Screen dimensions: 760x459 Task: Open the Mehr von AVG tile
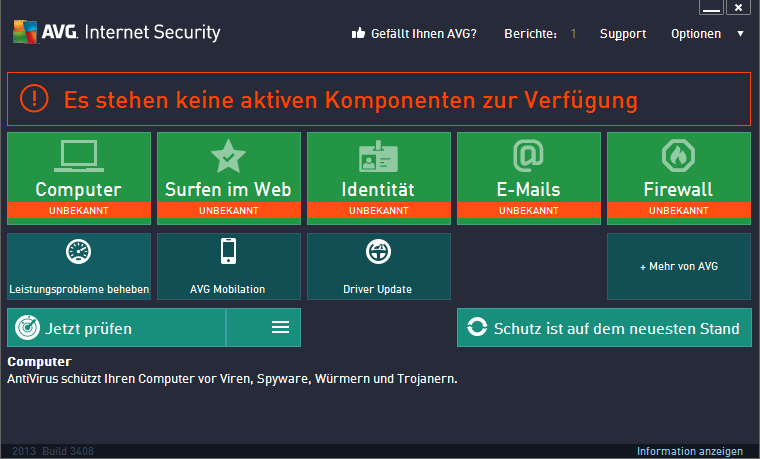tap(679, 266)
